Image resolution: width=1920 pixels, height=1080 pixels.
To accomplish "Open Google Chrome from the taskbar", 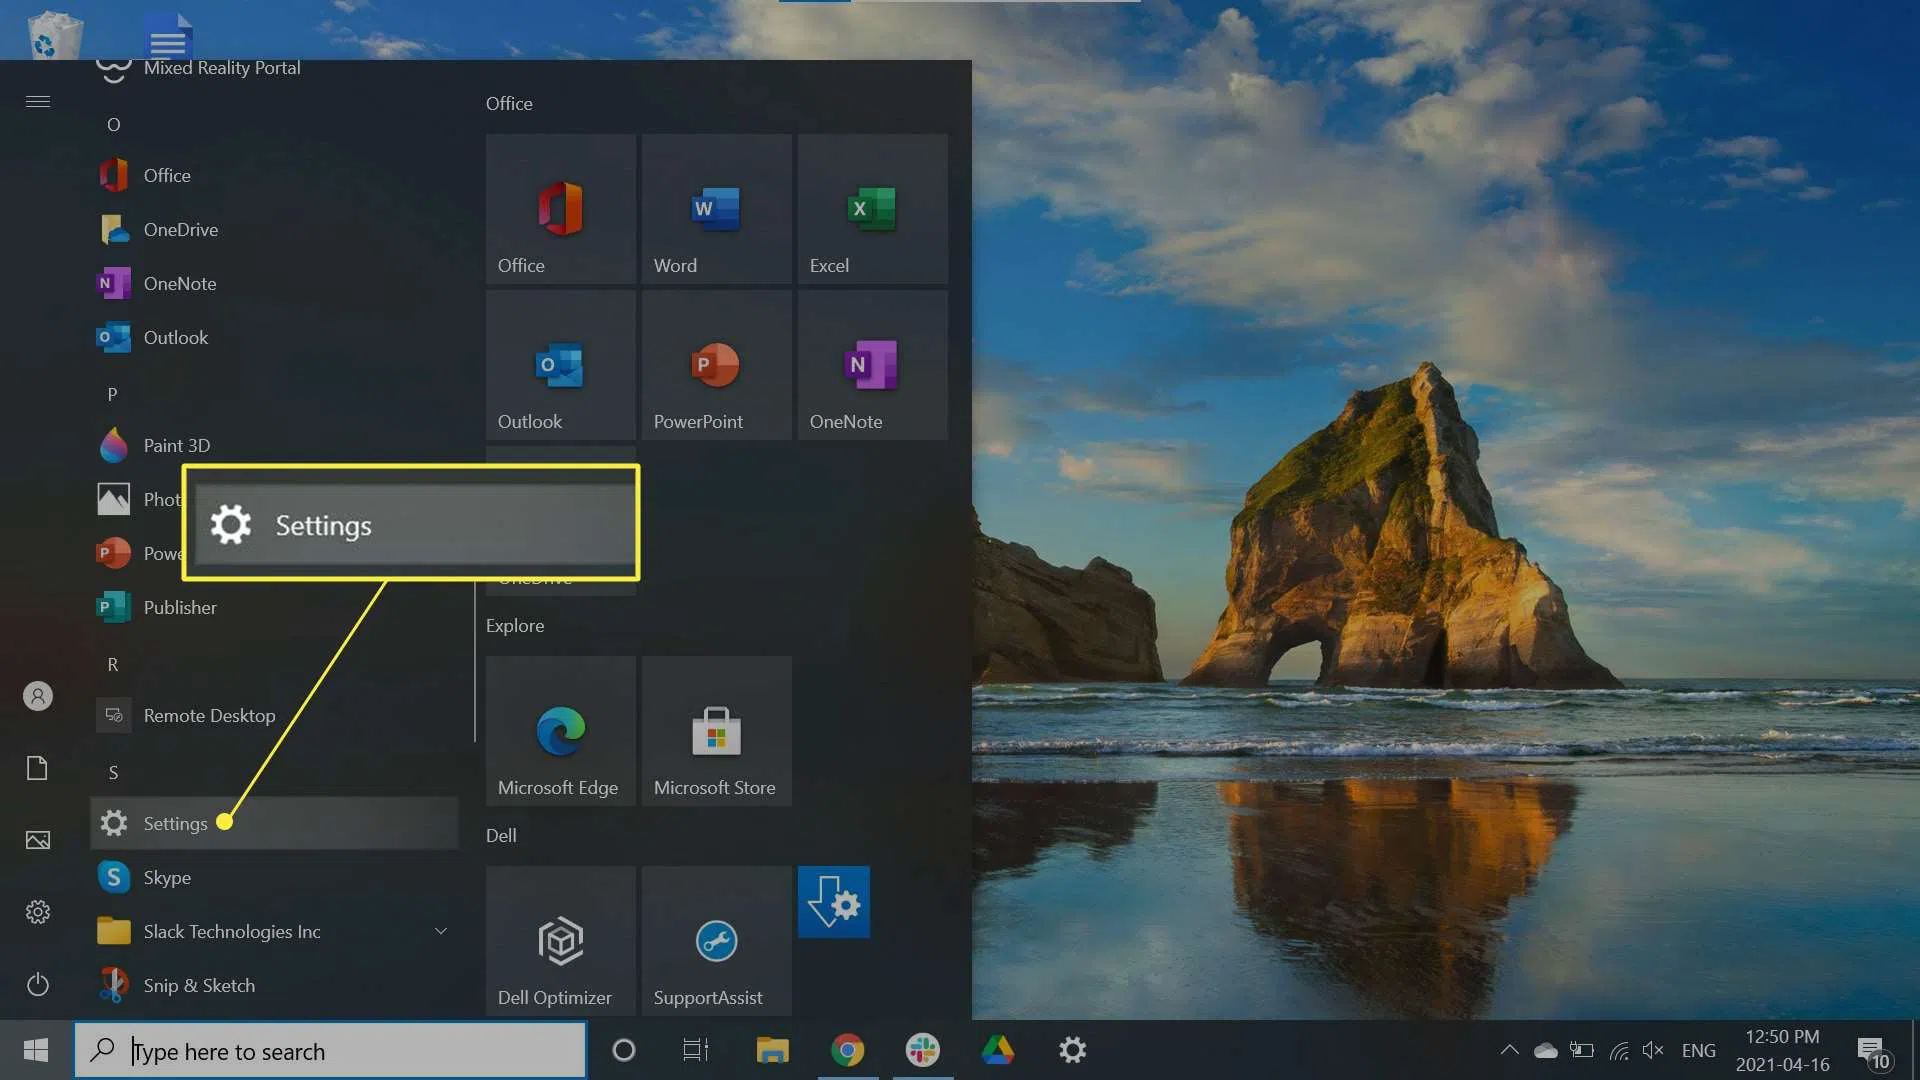I will pyautogui.click(x=847, y=1050).
